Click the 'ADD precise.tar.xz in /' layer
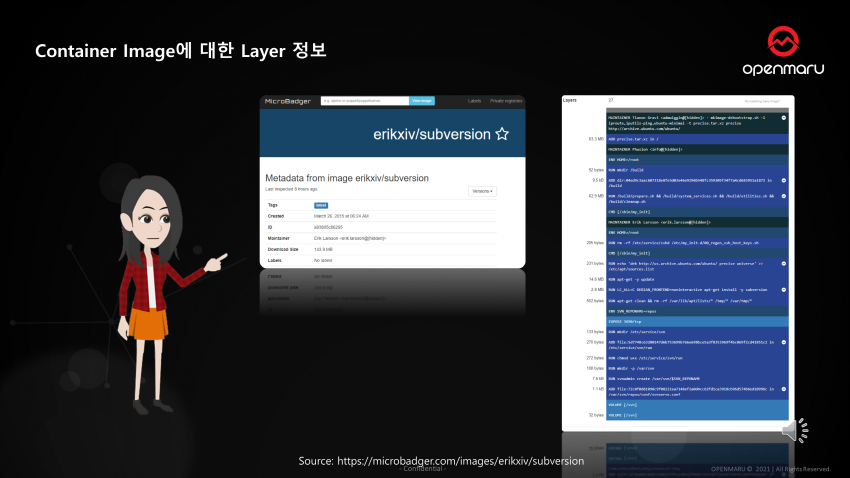Viewport: 850px width, 478px height. click(697, 139)
